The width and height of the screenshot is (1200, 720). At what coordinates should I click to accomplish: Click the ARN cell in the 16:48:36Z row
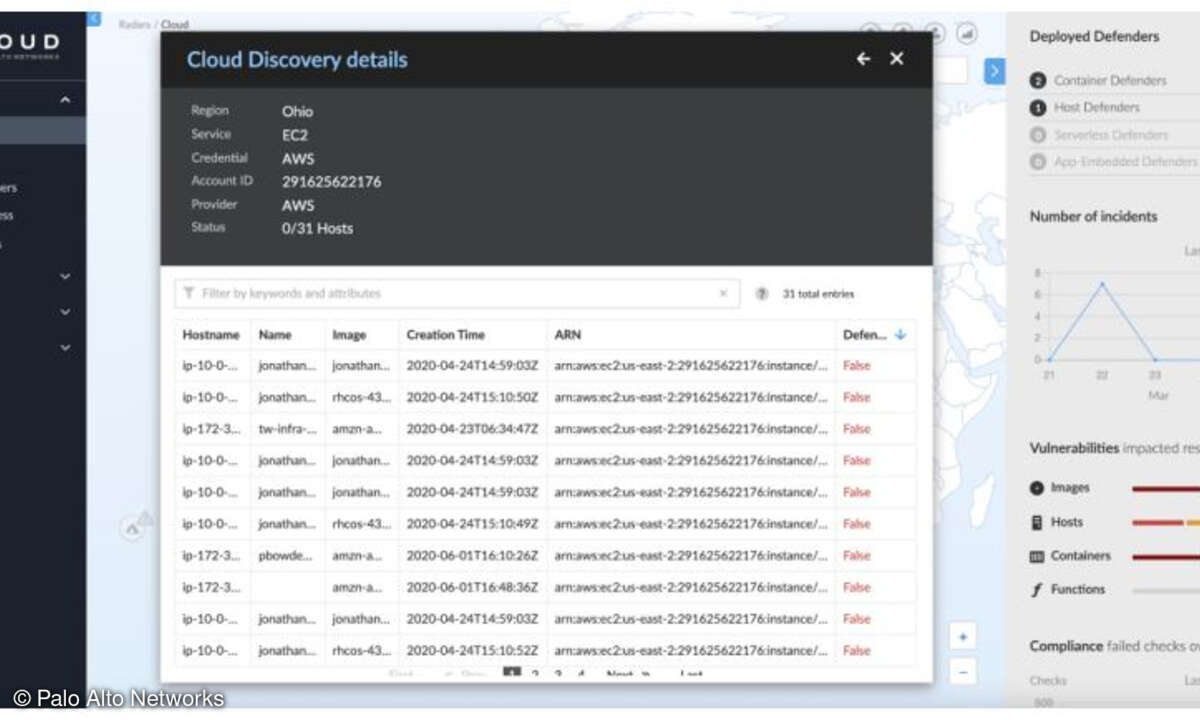point(691,587)
